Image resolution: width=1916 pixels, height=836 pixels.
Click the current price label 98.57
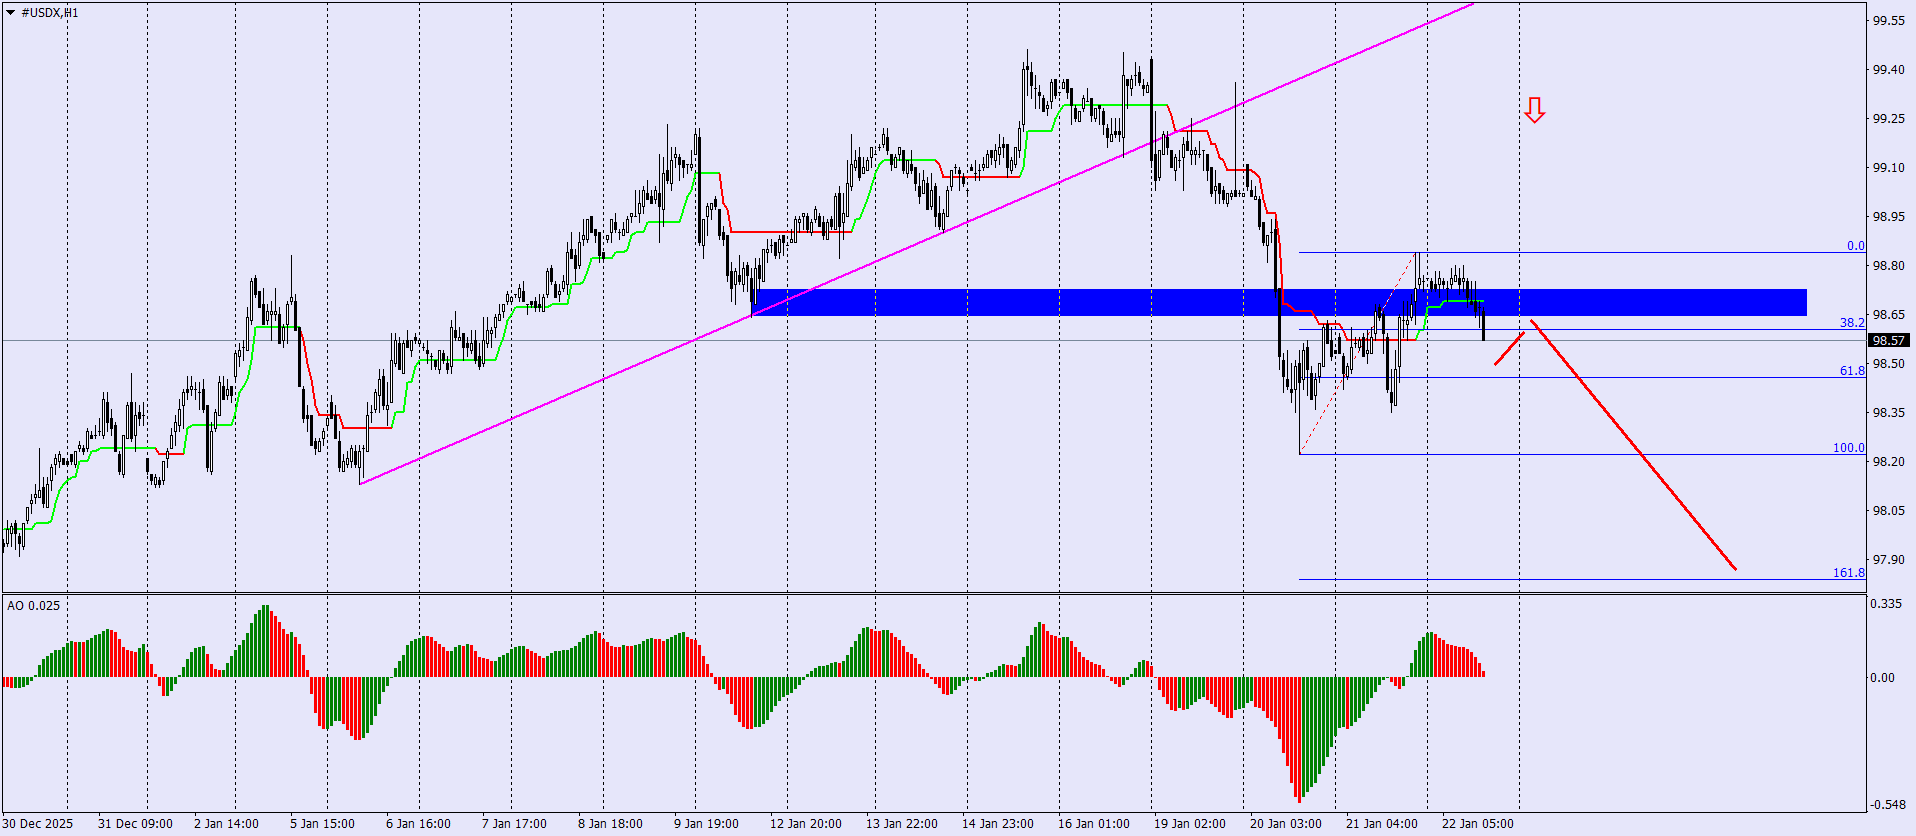click(1888, 341)
